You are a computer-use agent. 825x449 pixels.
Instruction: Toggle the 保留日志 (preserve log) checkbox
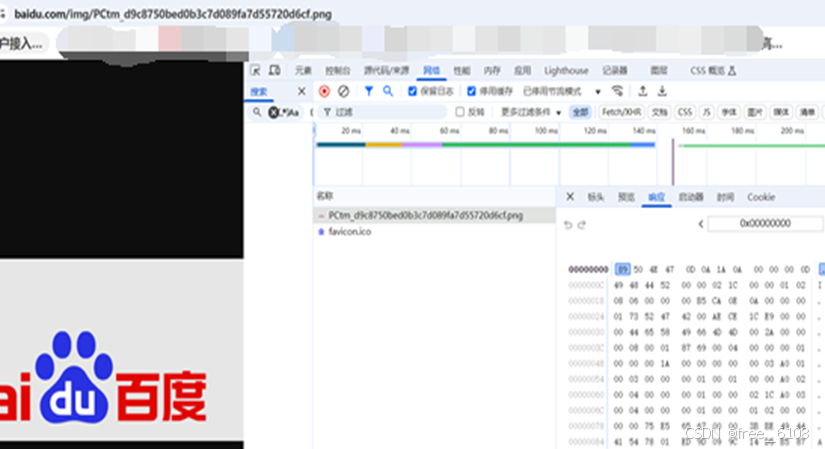[x=412, y=91]
